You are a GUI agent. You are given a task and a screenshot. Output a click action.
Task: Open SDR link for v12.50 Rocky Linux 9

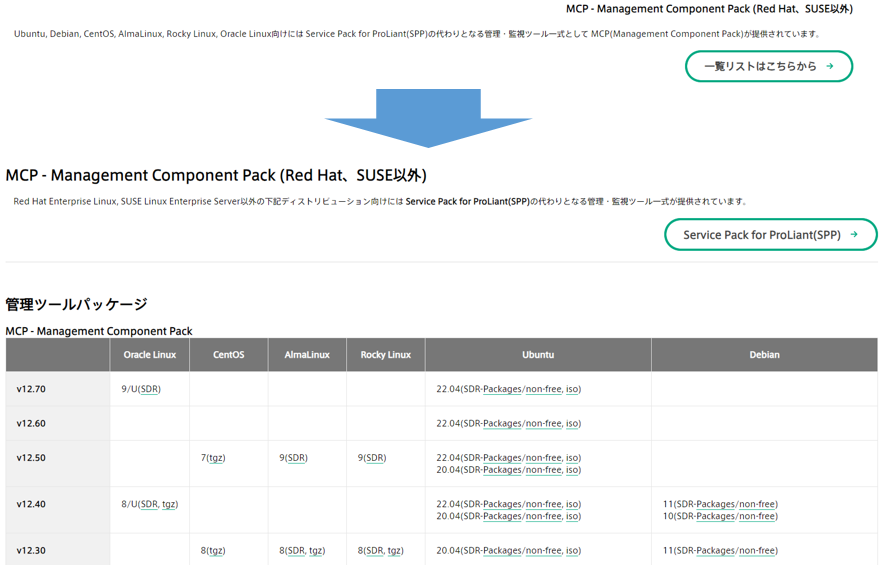[375, 458]
